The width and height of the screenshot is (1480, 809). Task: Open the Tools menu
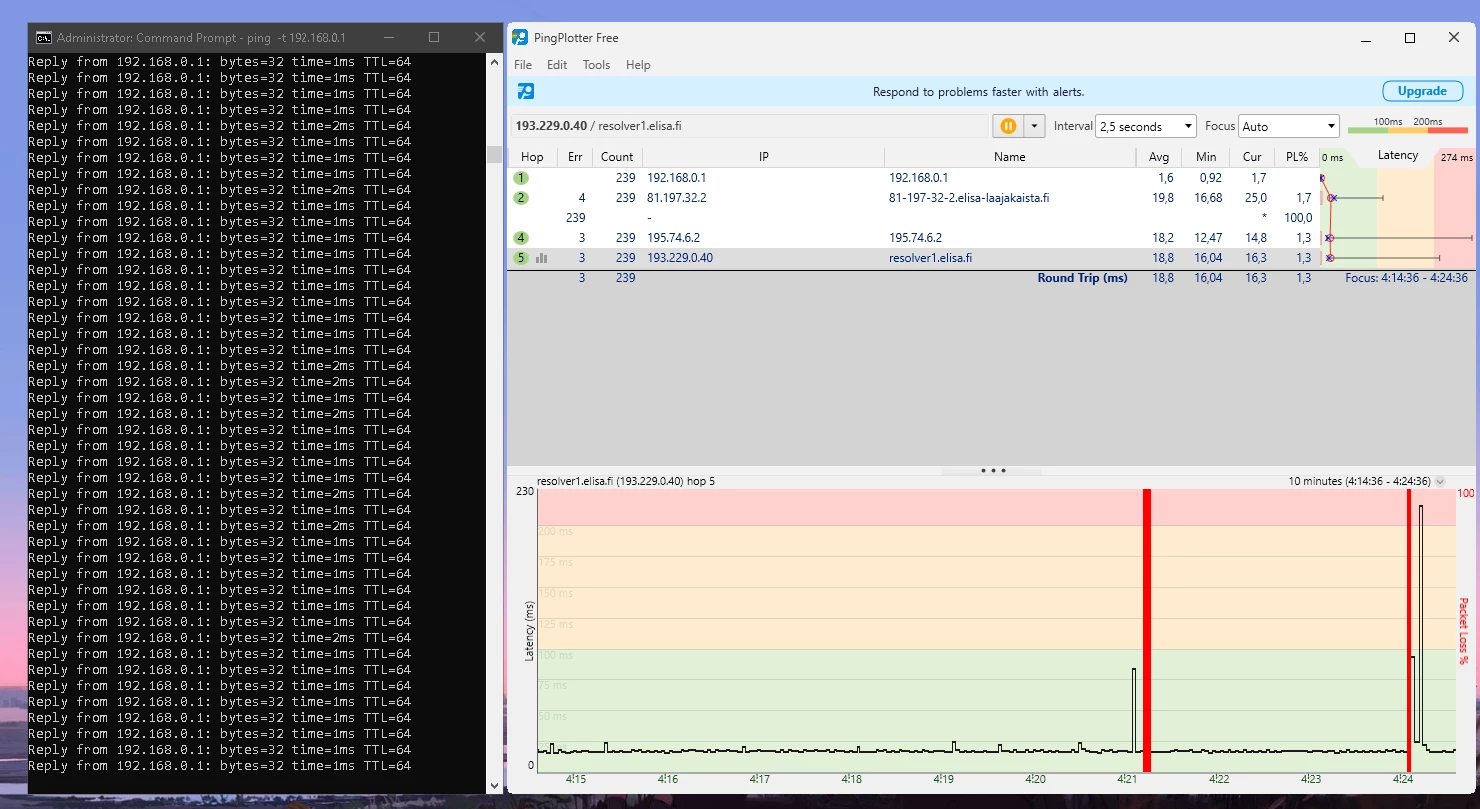pos(596,65)
